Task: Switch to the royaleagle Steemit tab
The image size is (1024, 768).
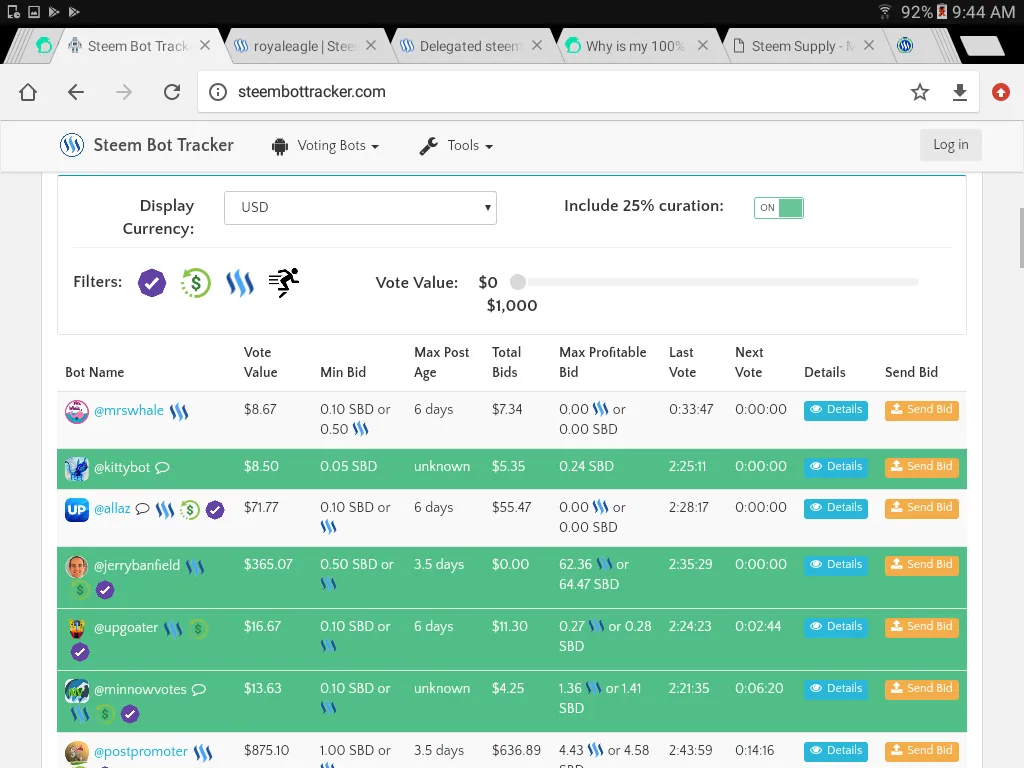Action: (305, 46)
